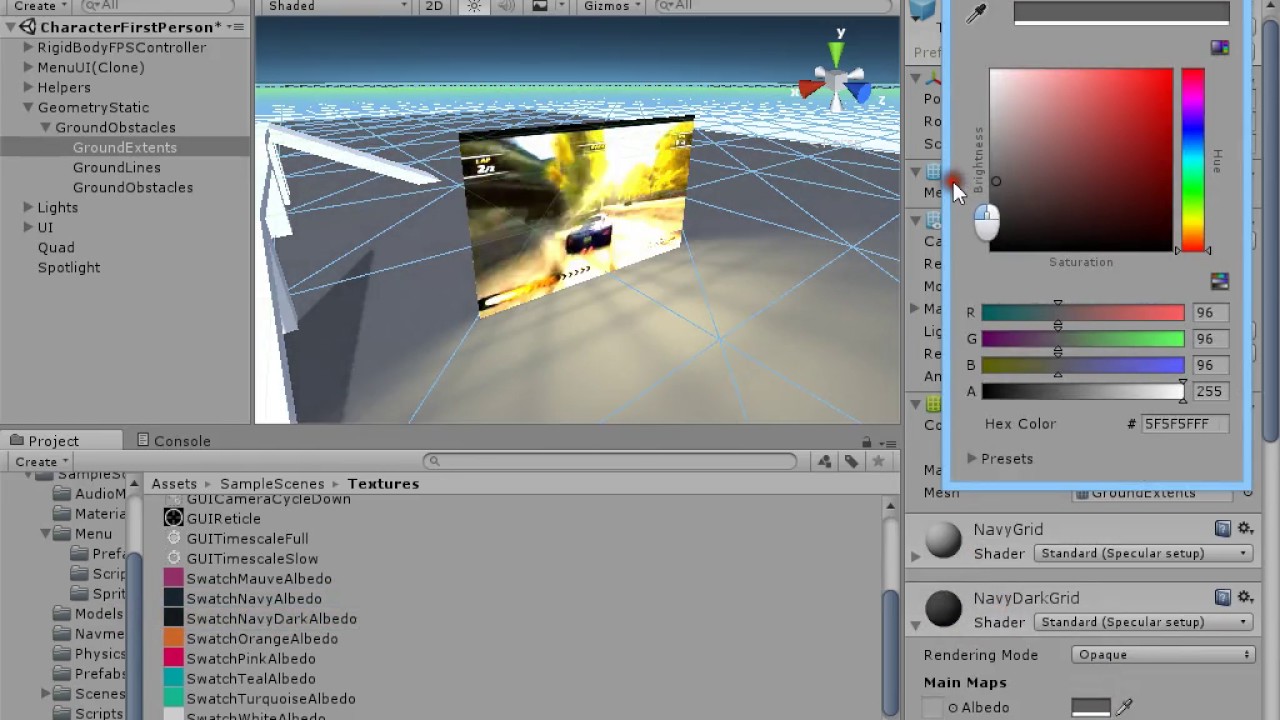Toggle 2D scene view mode
Screen dimensions: 1280x720
click(x=434, y=6)
